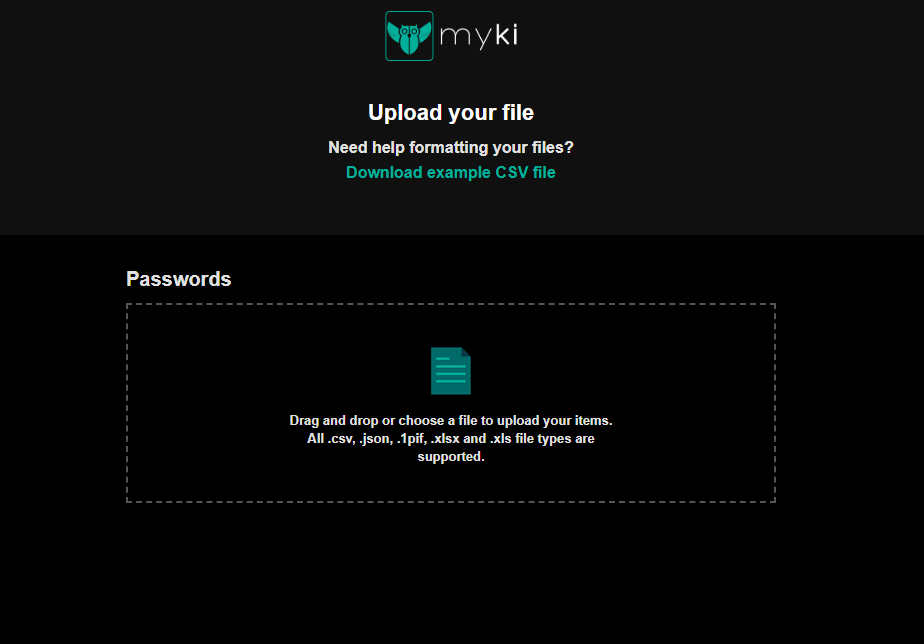Open the Download example CSV file link
Viewport: 924px width, 644px height.
pyautogui.click(x=451, y=173)
